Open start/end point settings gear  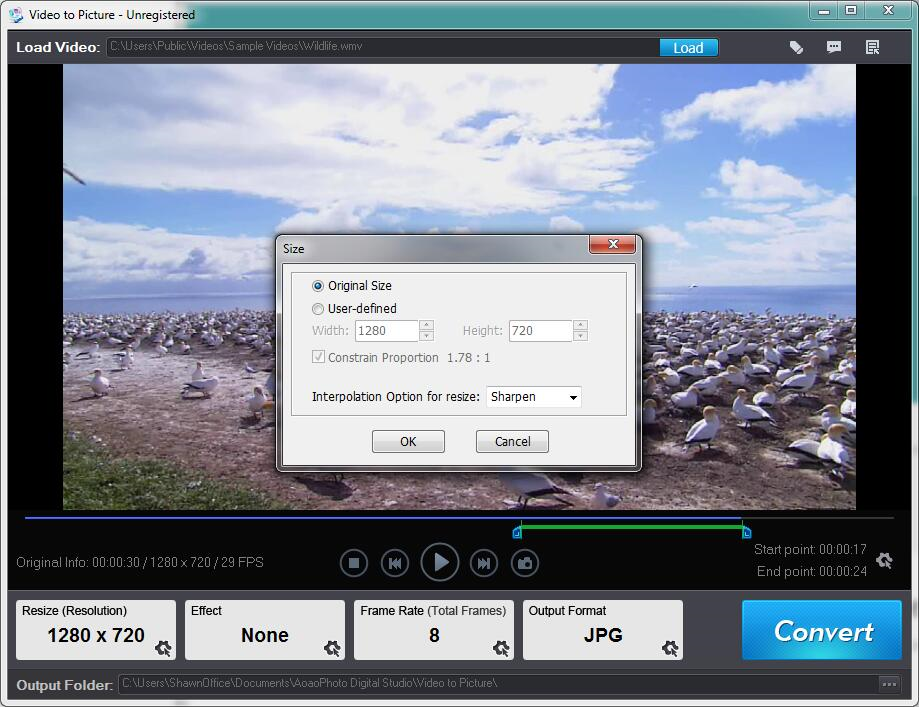[884, 560]
